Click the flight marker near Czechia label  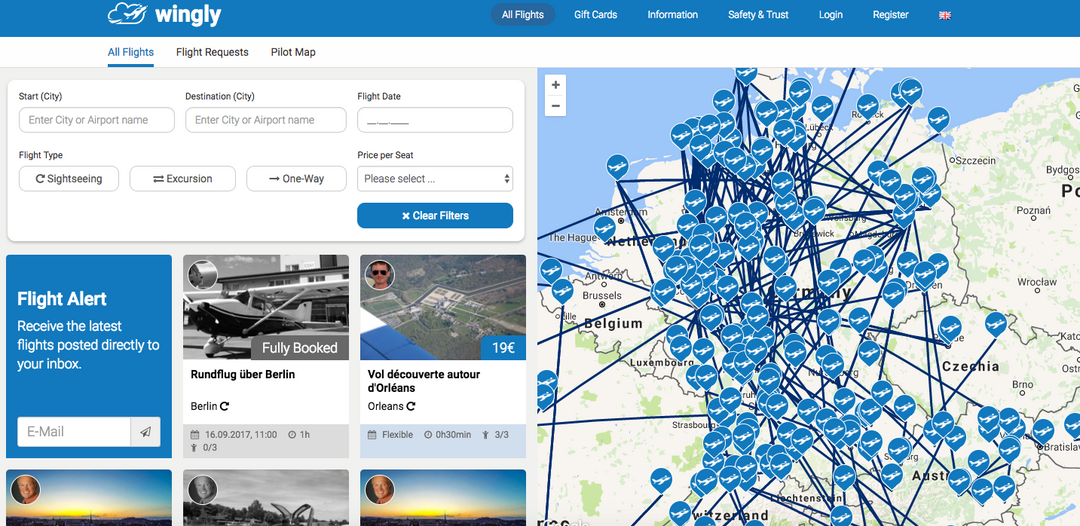(x=950, y=328)
